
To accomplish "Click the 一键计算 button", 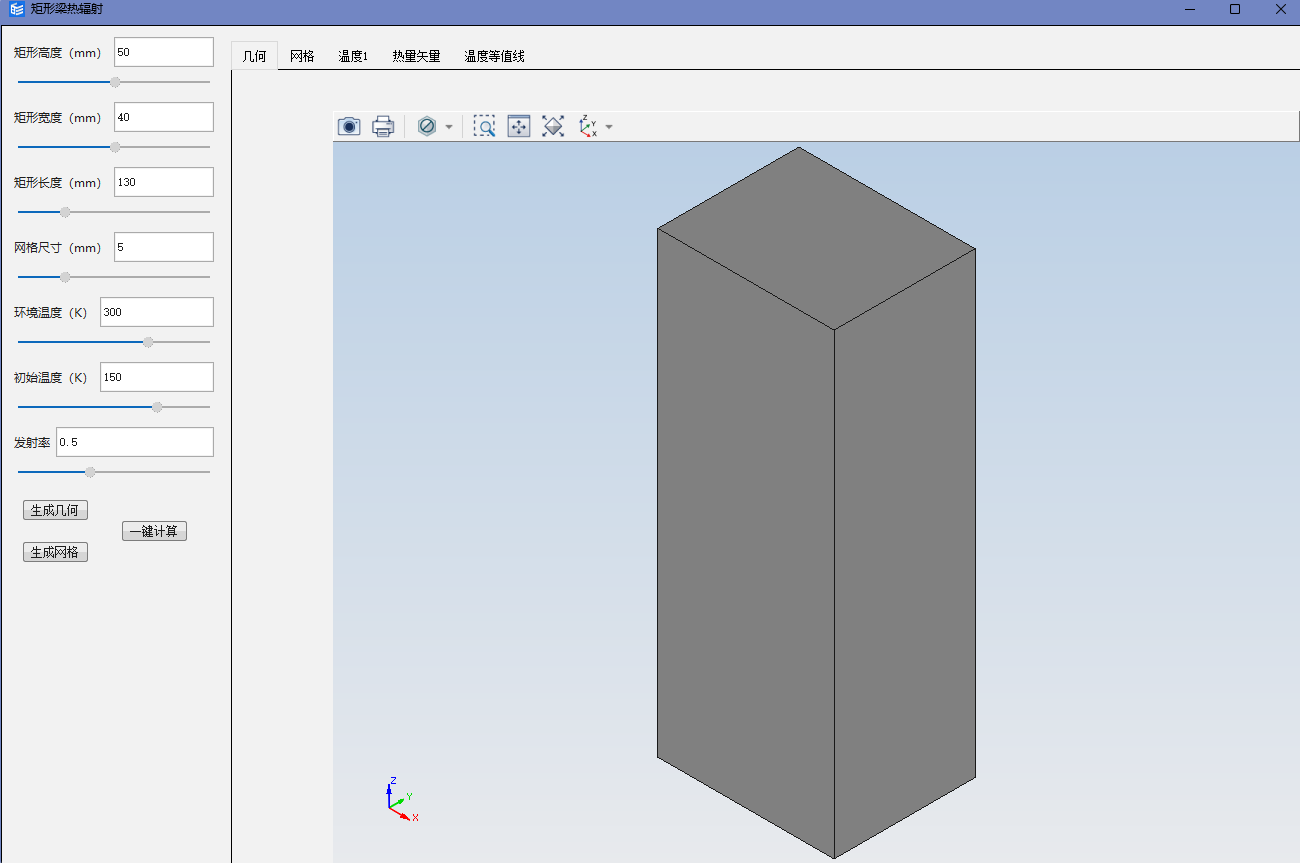I will [154, 531].
